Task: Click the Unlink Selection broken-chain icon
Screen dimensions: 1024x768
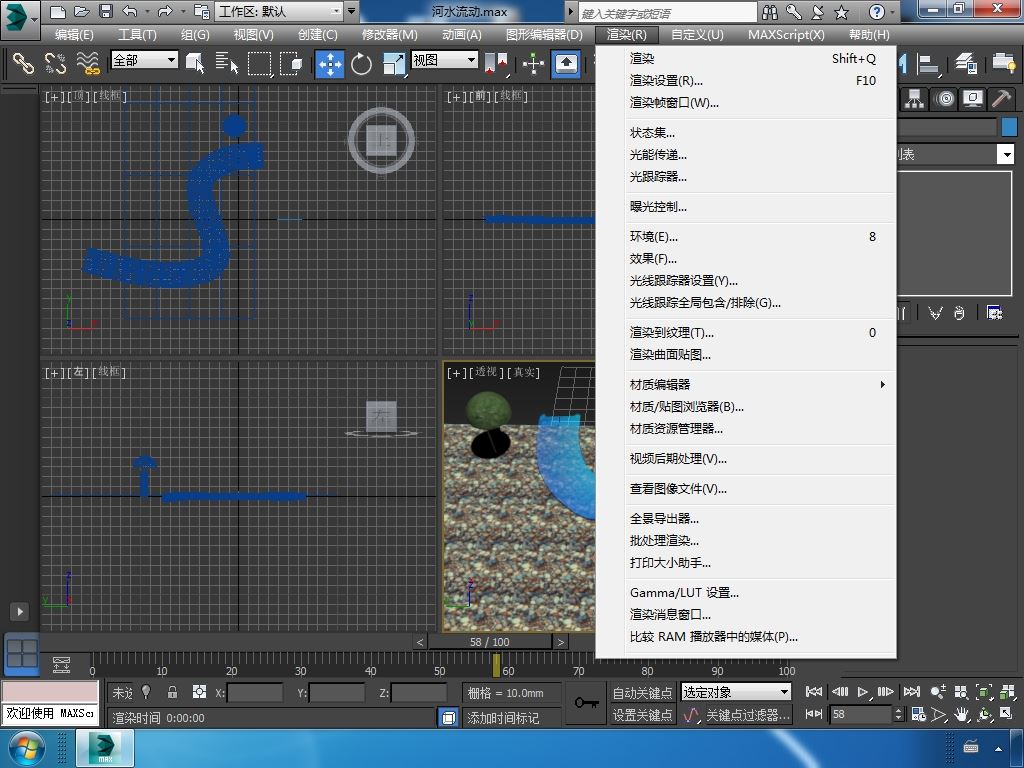Action: pyautogui.click(x=56, y=63)
